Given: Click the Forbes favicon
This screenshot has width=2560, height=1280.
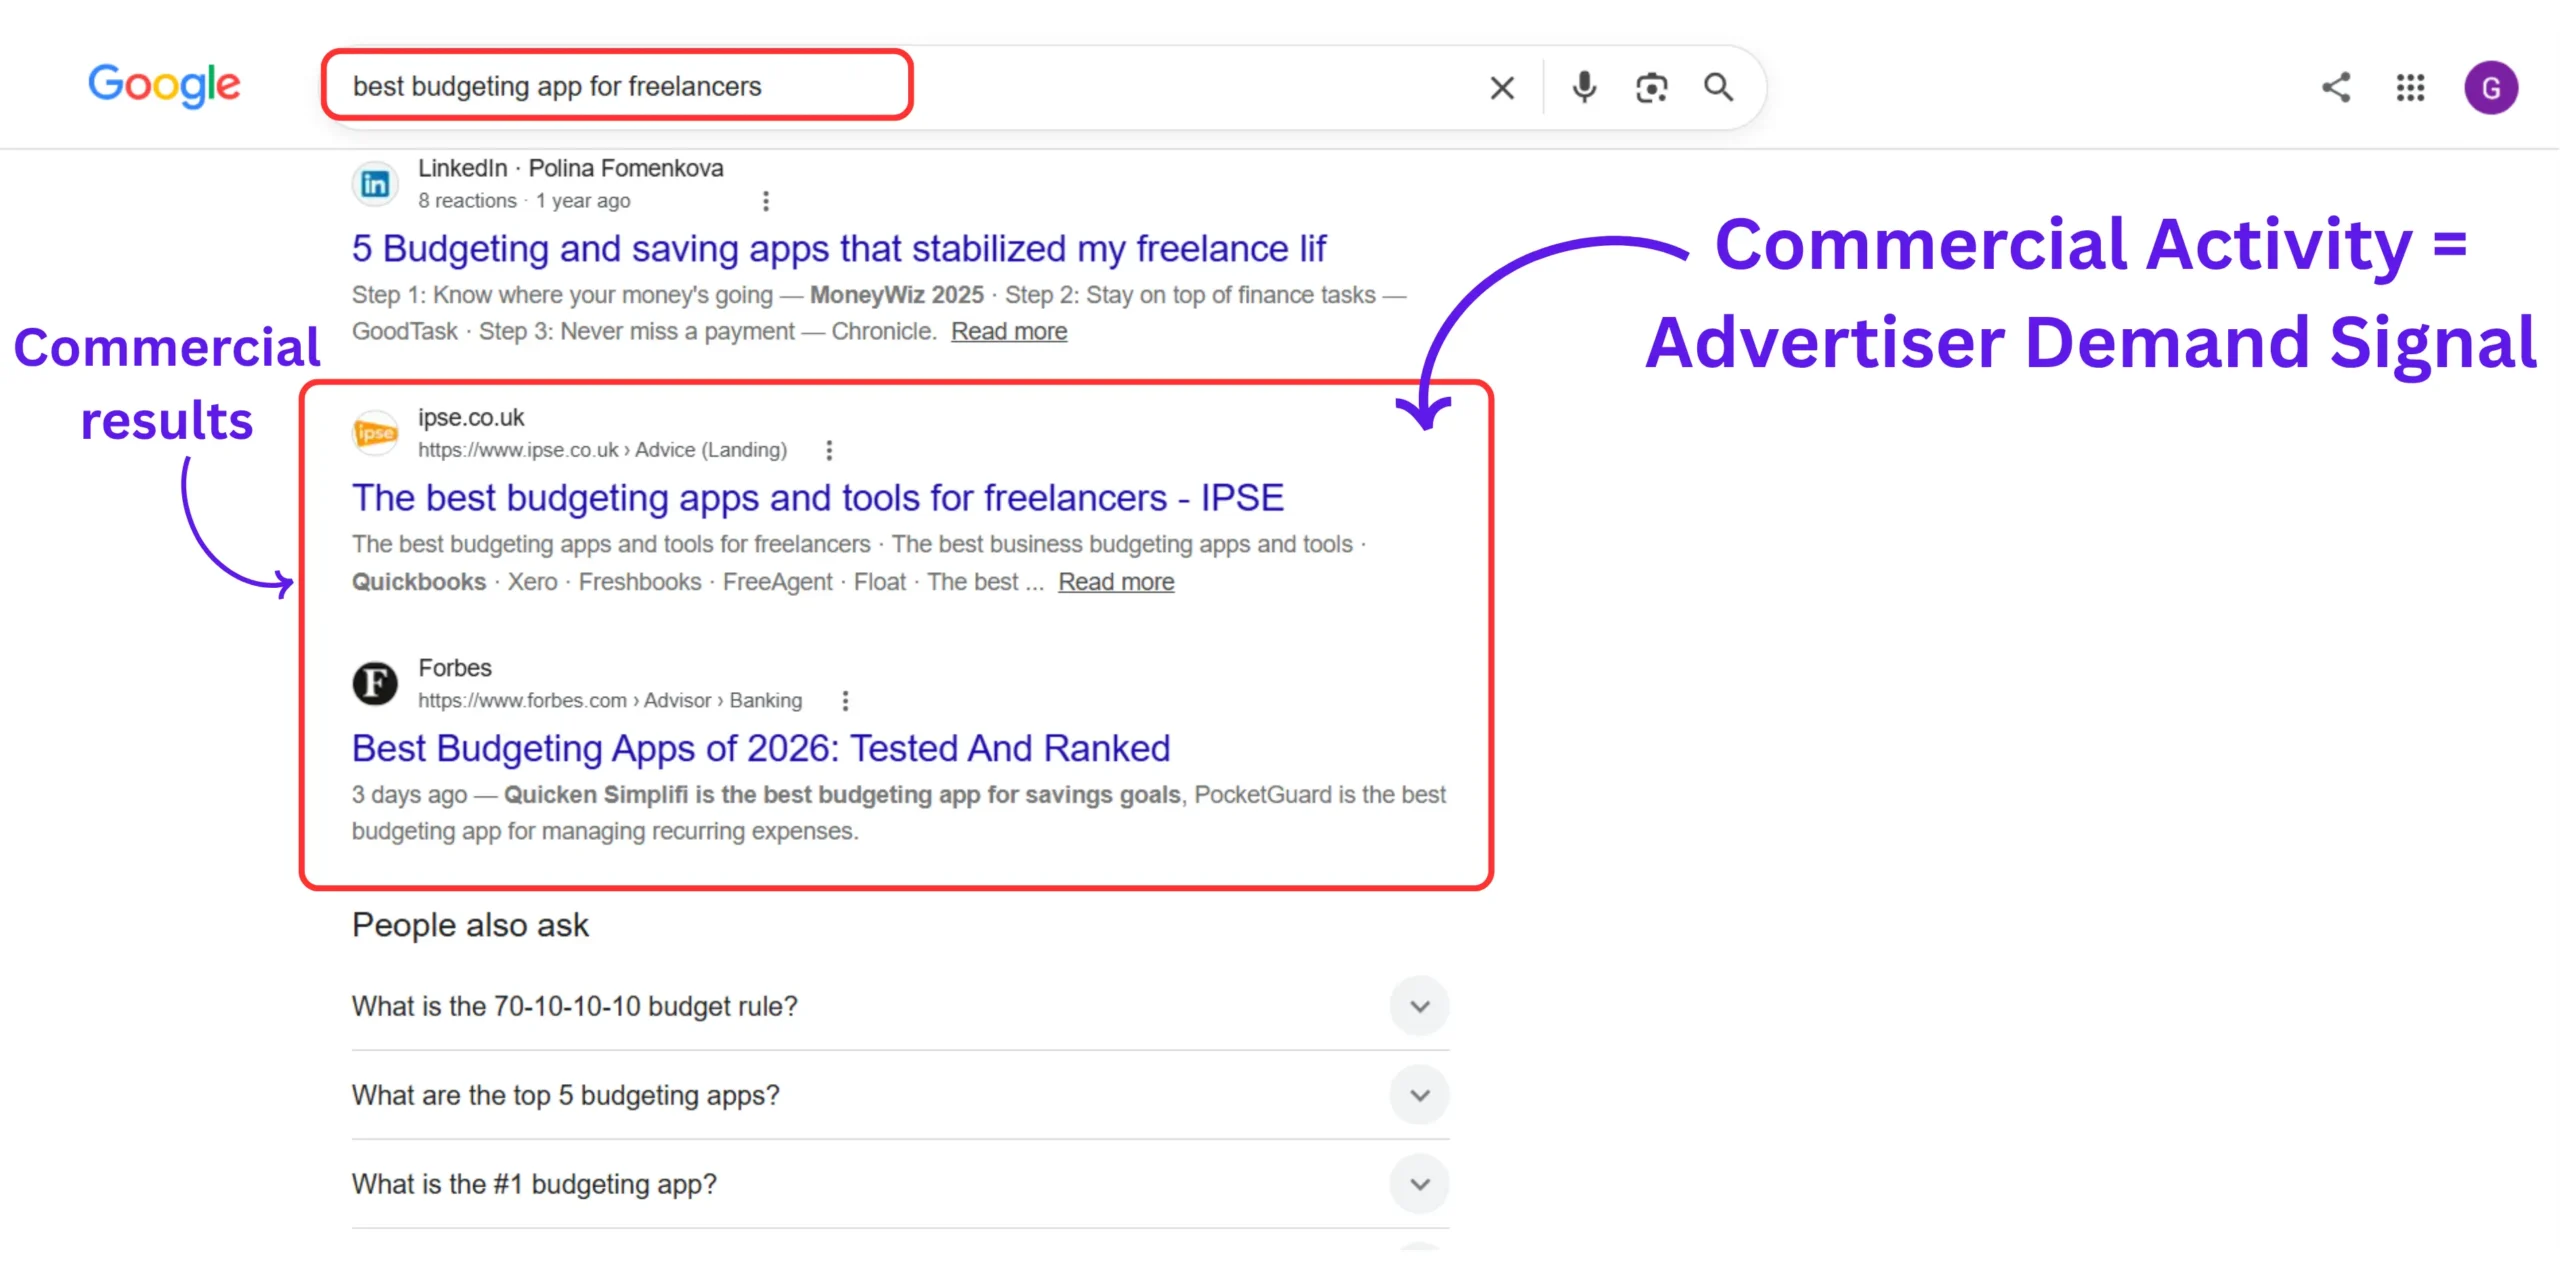Looking at the screenshot, I should pos(375,684).
